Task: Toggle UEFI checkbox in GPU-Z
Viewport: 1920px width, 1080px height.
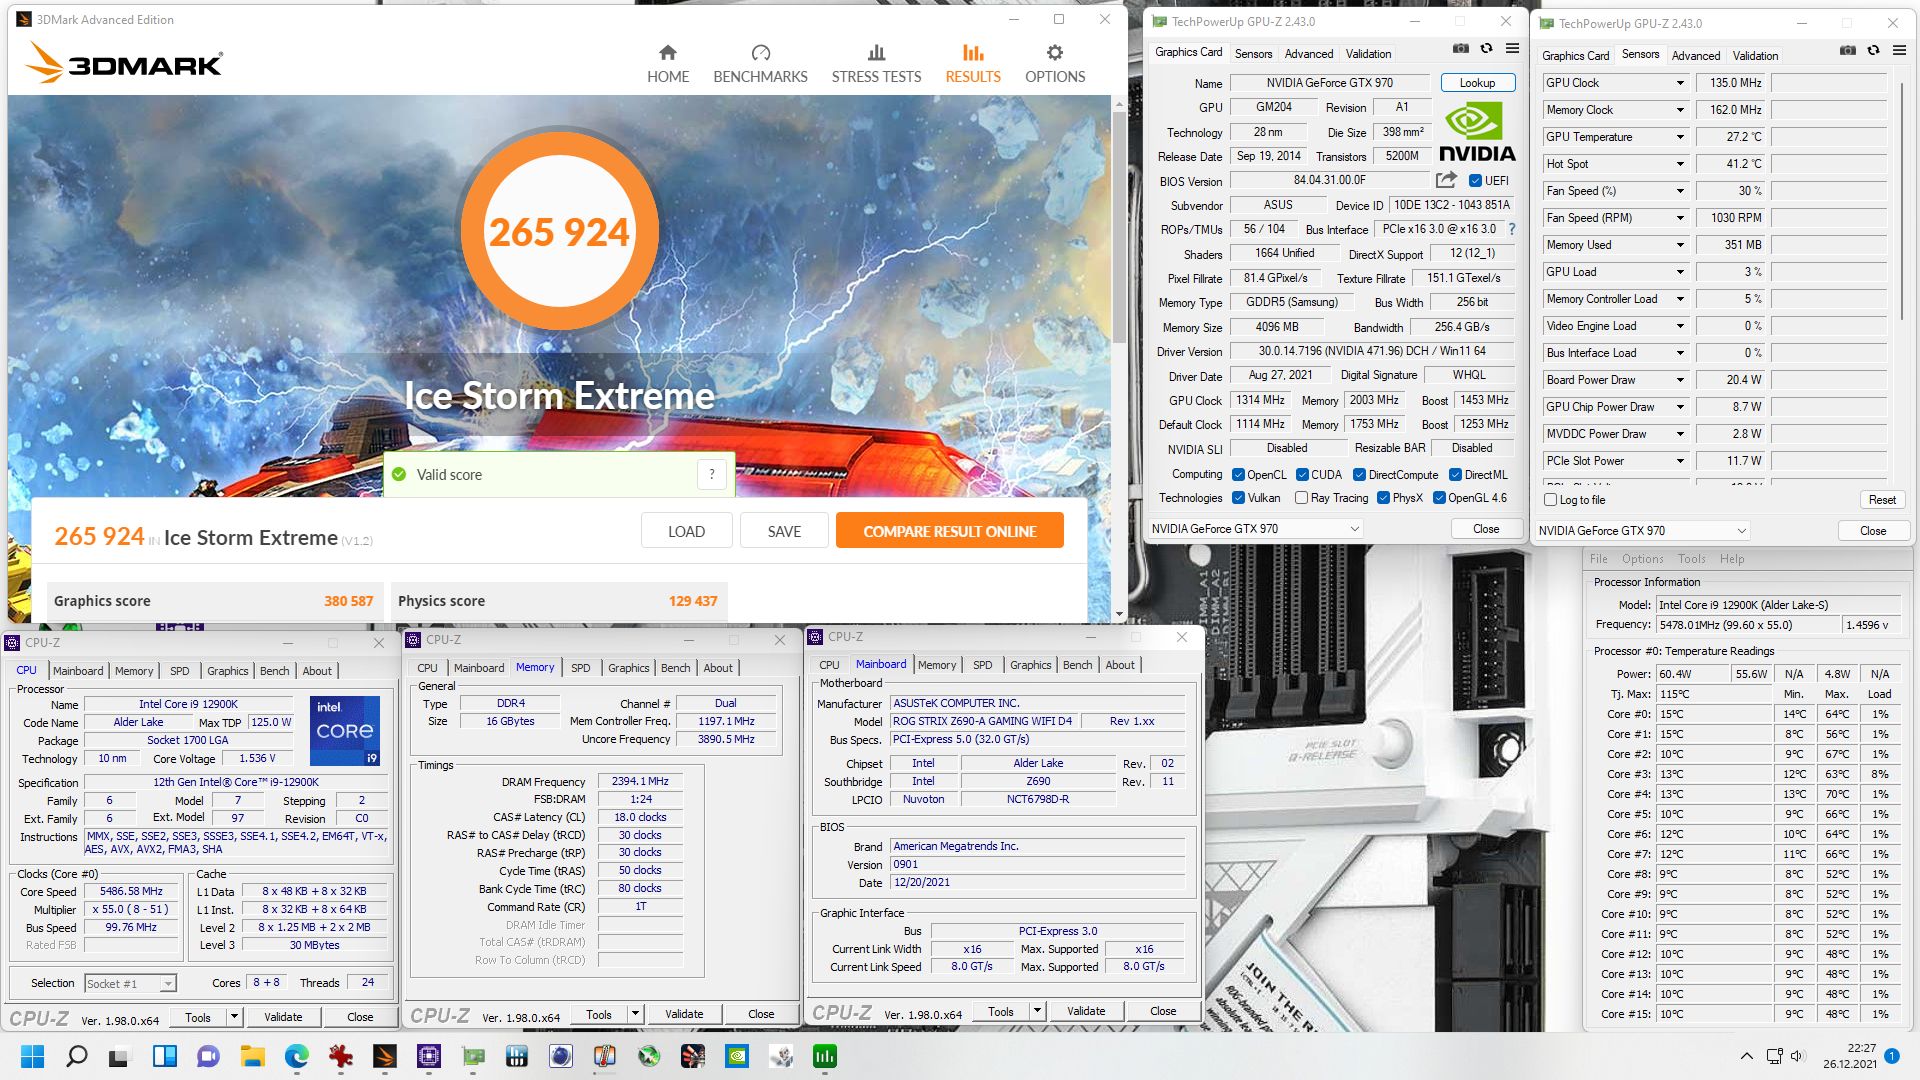Action: point(1475,181)
